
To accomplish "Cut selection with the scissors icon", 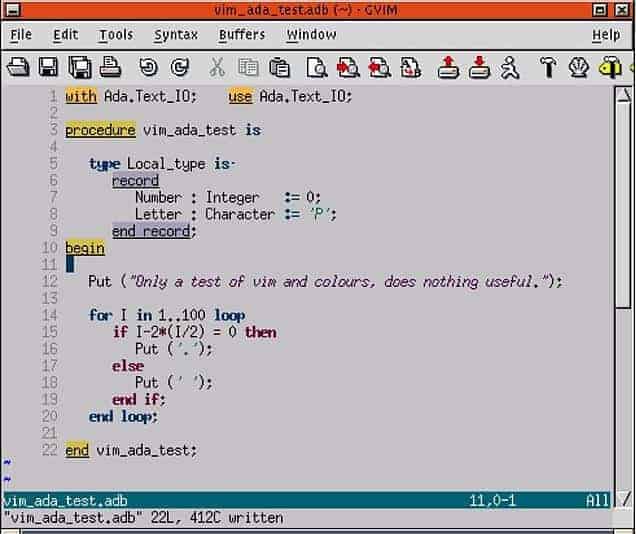I will tap(216, 68).
